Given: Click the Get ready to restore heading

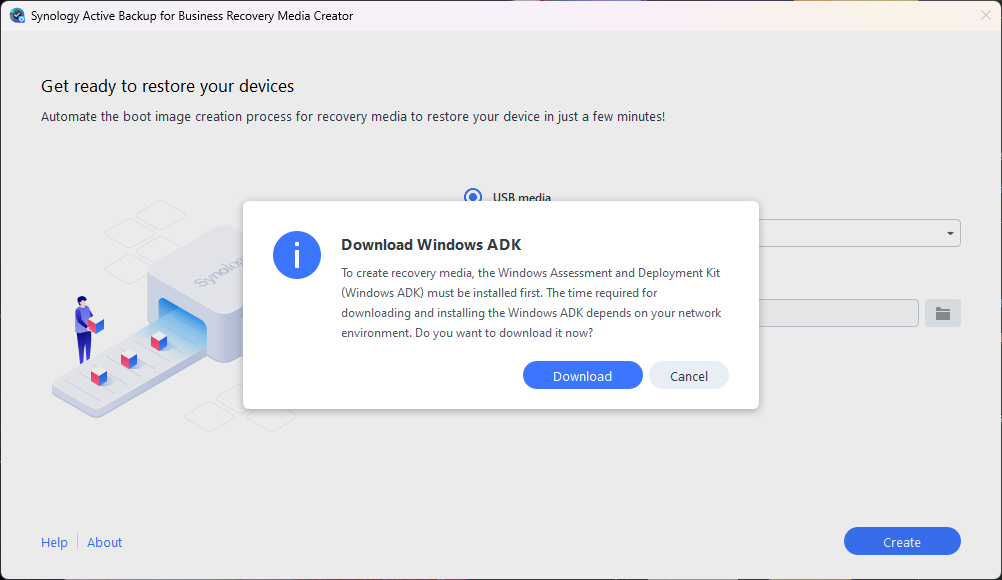Looking at the screenshot, I should [167, 87].
